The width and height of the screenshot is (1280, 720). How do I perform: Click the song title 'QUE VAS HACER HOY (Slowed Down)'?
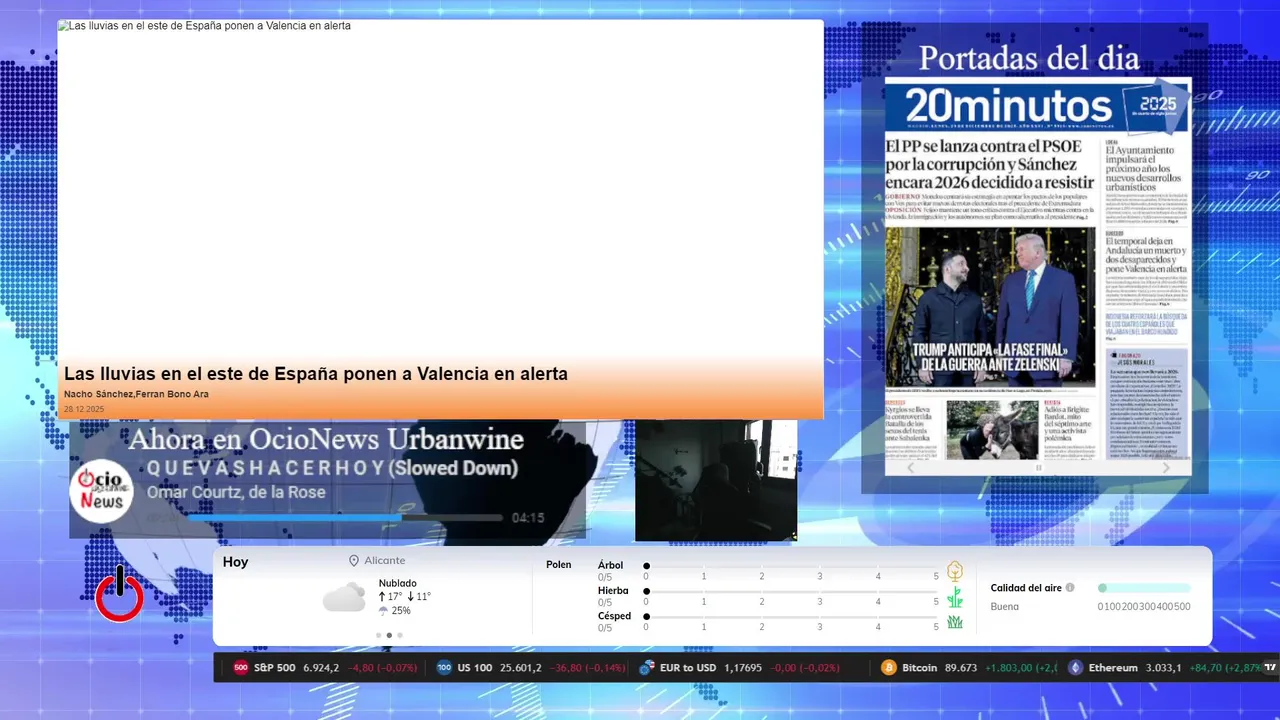click(x=332, y=468)
